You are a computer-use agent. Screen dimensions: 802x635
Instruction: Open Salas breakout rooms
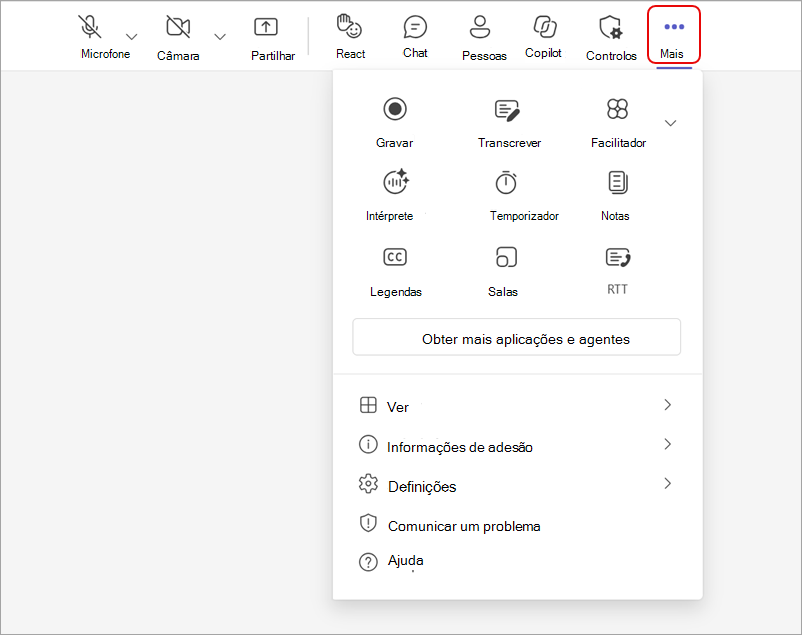503,271
